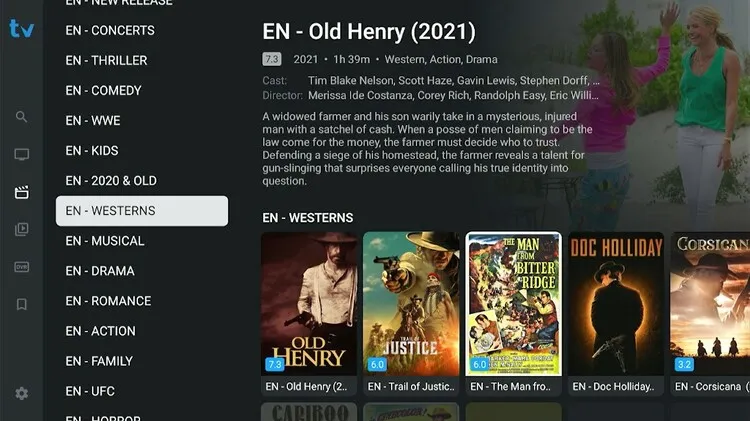The image size is (750, 421).
Task: Open the search icon in sidebar
Action: (x=22, y=117)
